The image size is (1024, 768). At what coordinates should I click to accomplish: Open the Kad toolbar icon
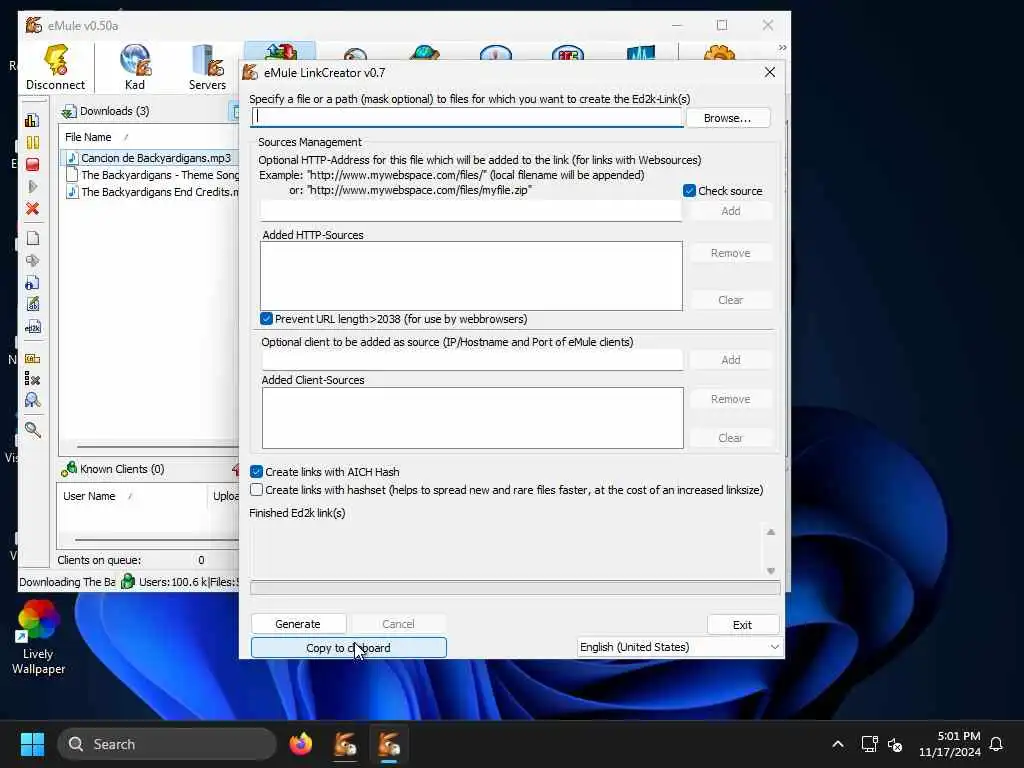pyautogui.click(x=135, y=67)
